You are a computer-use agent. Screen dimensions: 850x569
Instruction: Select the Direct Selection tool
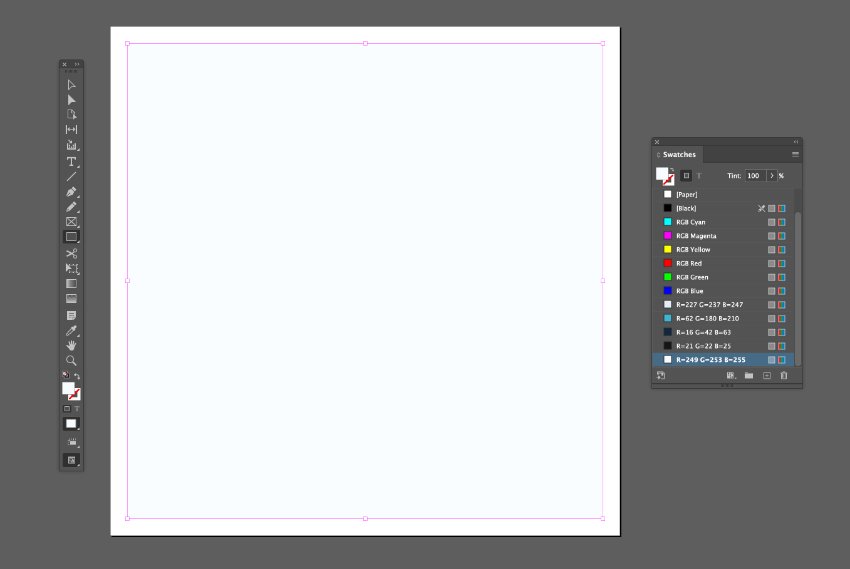pos(71,100)
